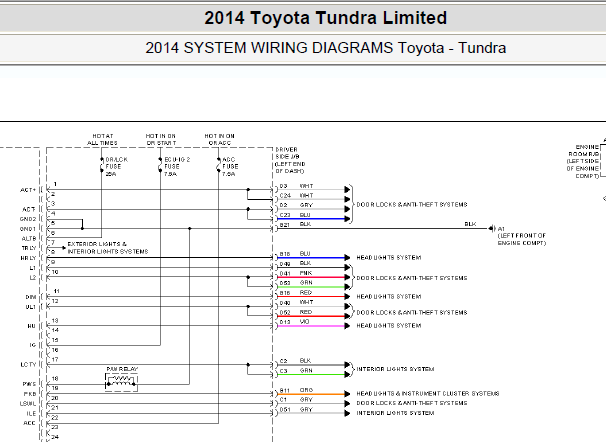This screenshot has height=442, width=606.
Task: Click 'HEADLIGHTS & INSTRUMENT CLUSTER SYSTEMS' reference
Action: tap(428, 394)
